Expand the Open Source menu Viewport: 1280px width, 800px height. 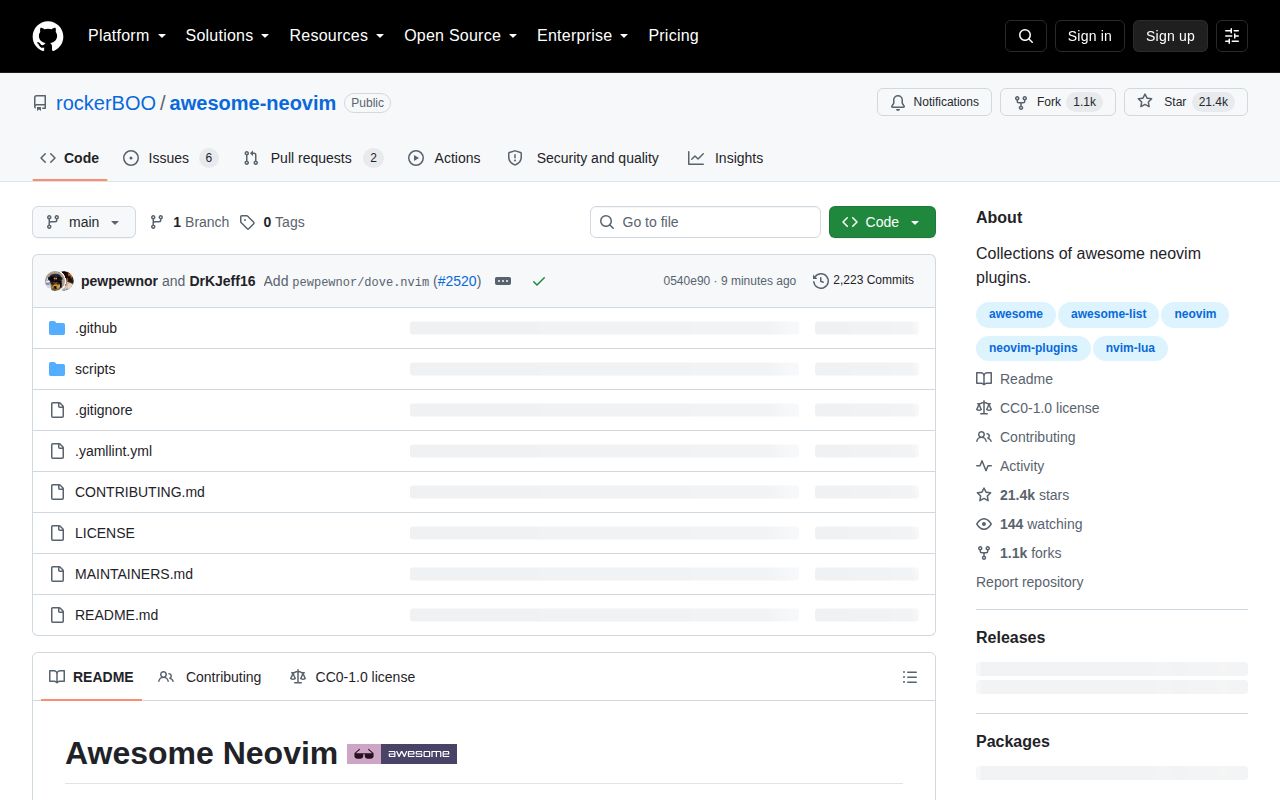point(460,36)
